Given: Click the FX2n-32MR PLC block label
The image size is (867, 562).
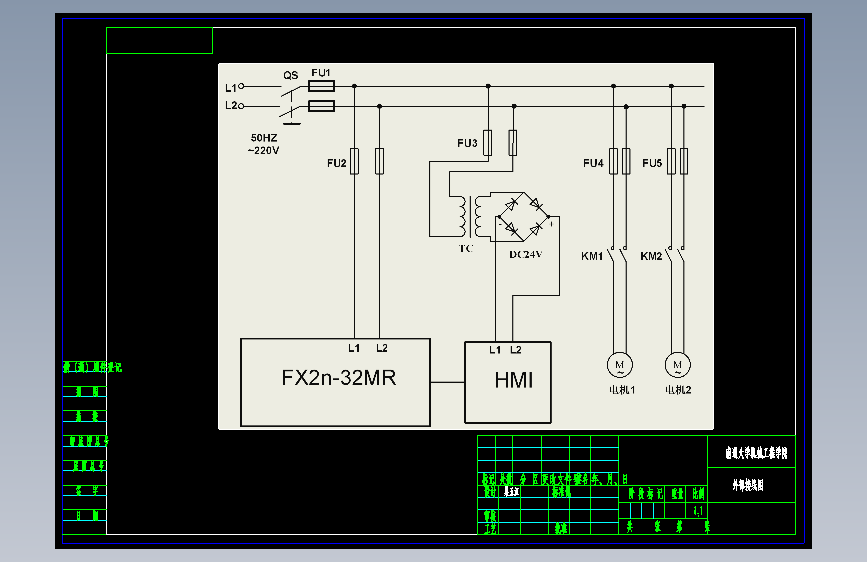Looking at the screenshot, I should tap(338, 378).
